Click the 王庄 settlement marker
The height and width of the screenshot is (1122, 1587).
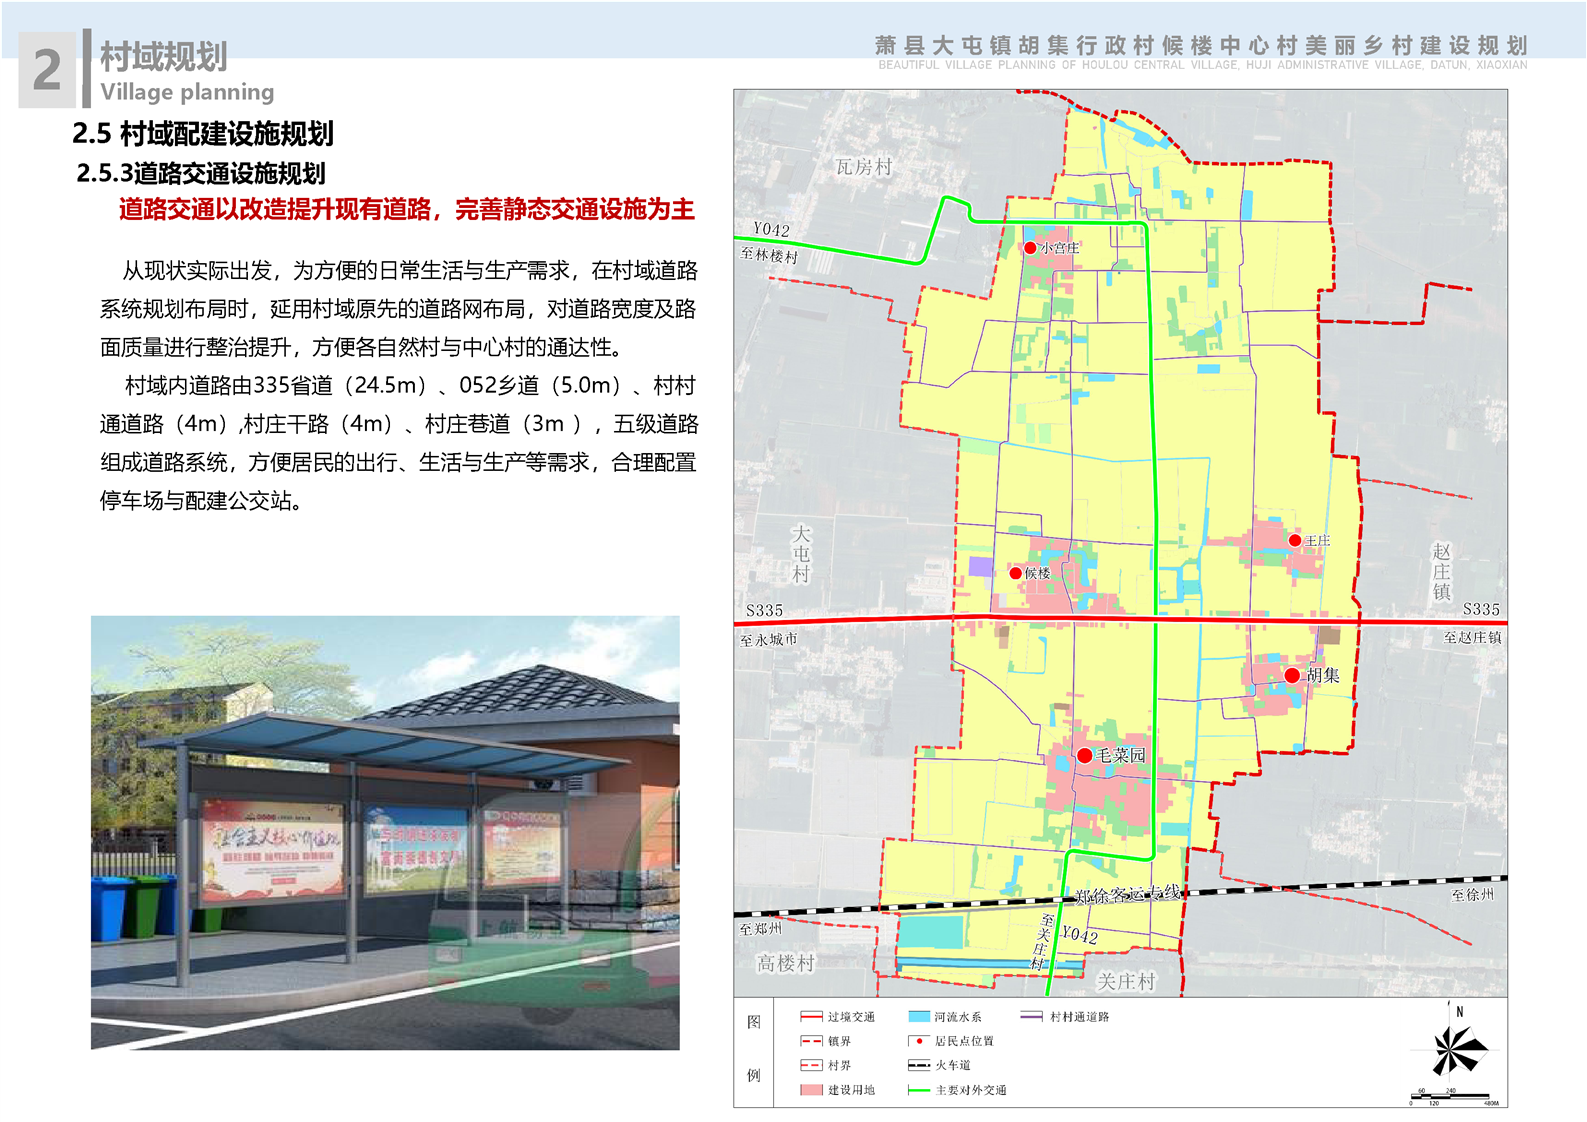pyautogui.click(x=1295, y=540)
